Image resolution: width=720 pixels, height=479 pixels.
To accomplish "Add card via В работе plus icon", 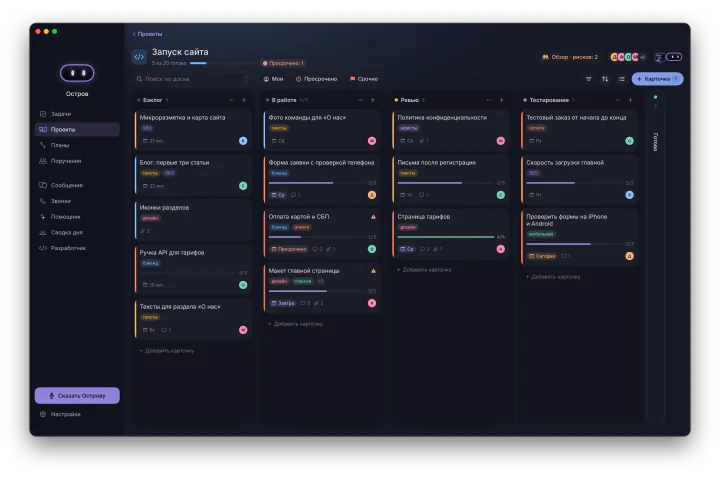I will coord(373,100).
